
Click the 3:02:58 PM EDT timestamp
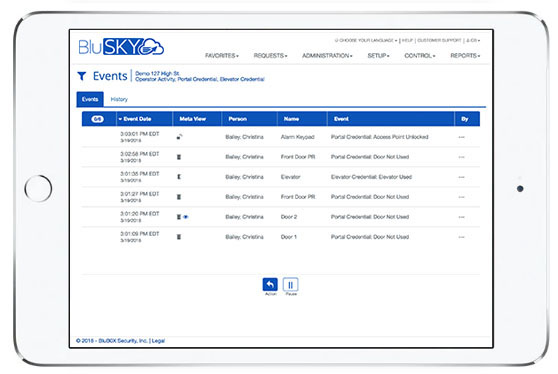click(x=140, y=154)
